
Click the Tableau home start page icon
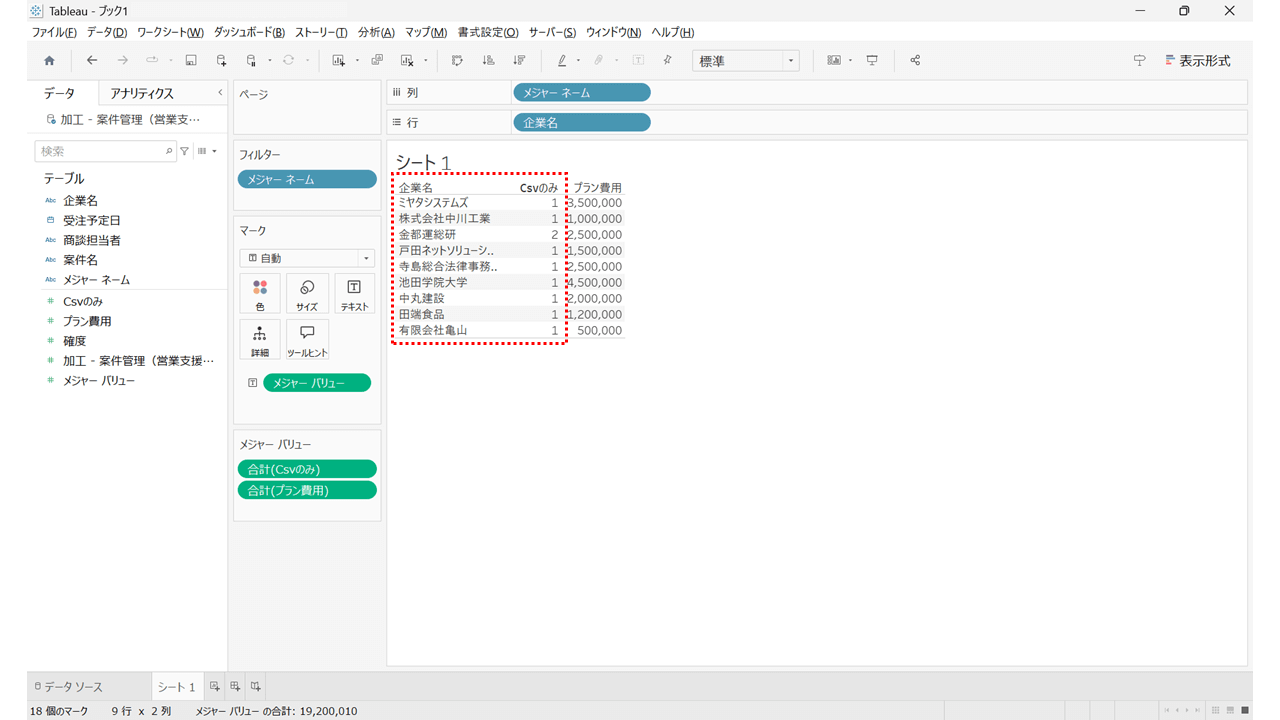49,61
